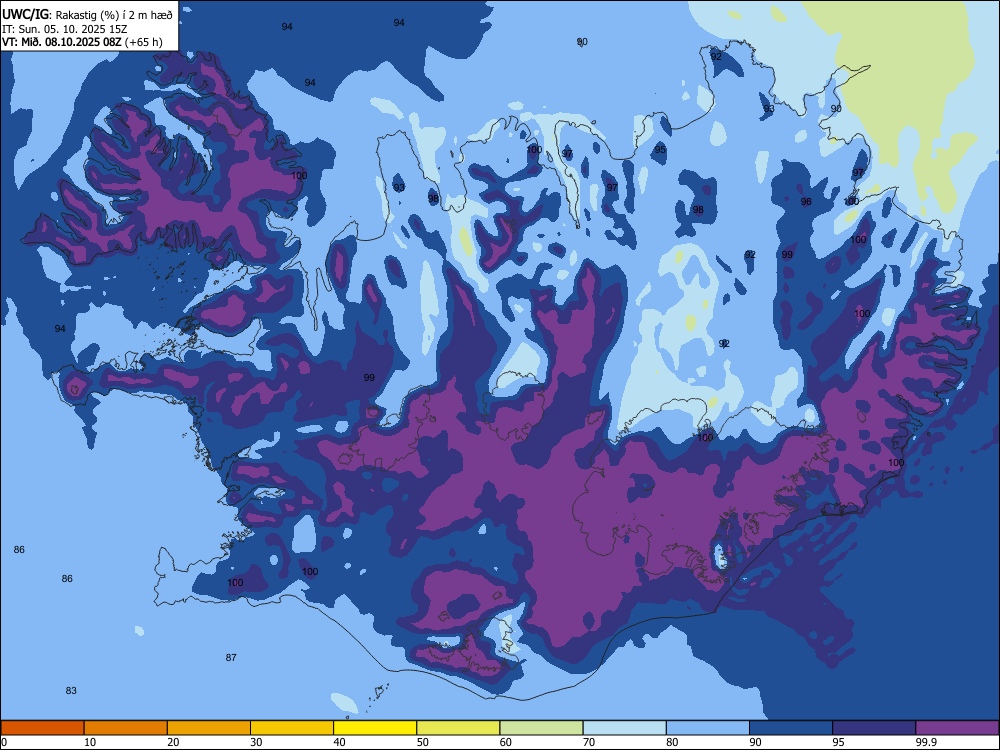Pick the light orange 20–30 legend swatch

pos(209,728)
